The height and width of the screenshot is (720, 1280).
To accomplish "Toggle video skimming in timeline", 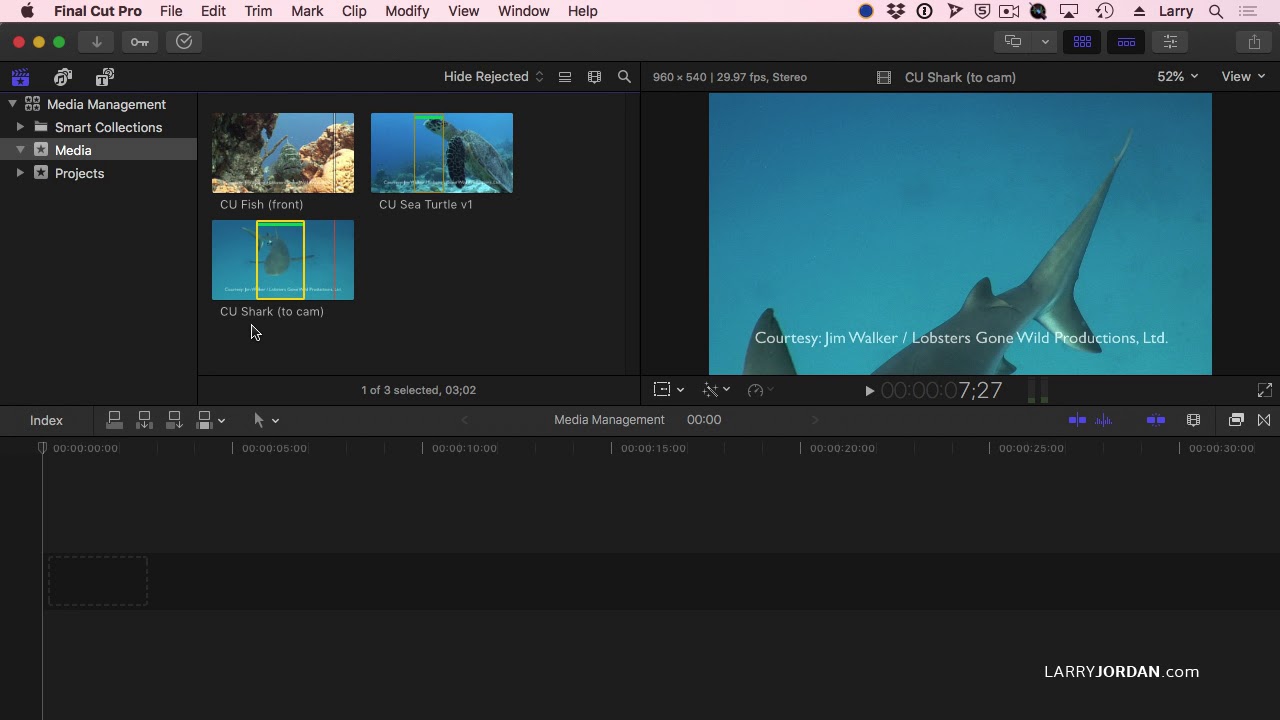I will tap(1077, 420).
